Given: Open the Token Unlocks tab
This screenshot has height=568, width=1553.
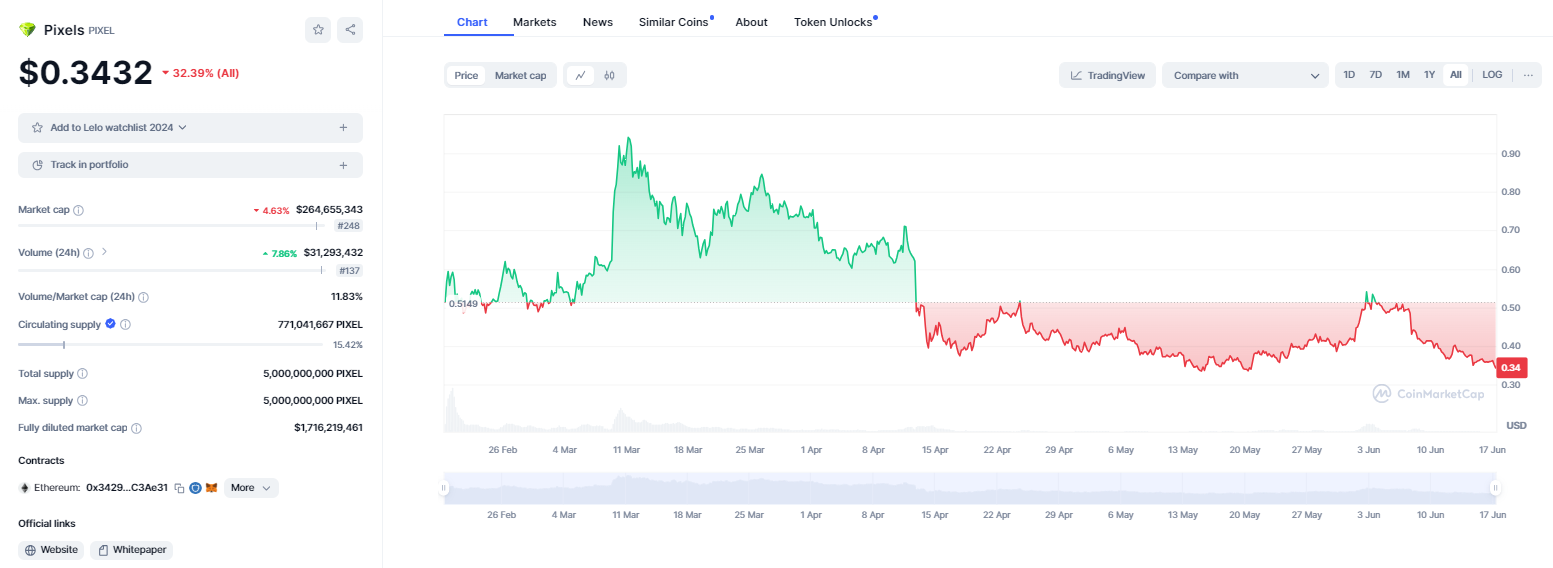Looking at the screenshot, I should 834,22.
